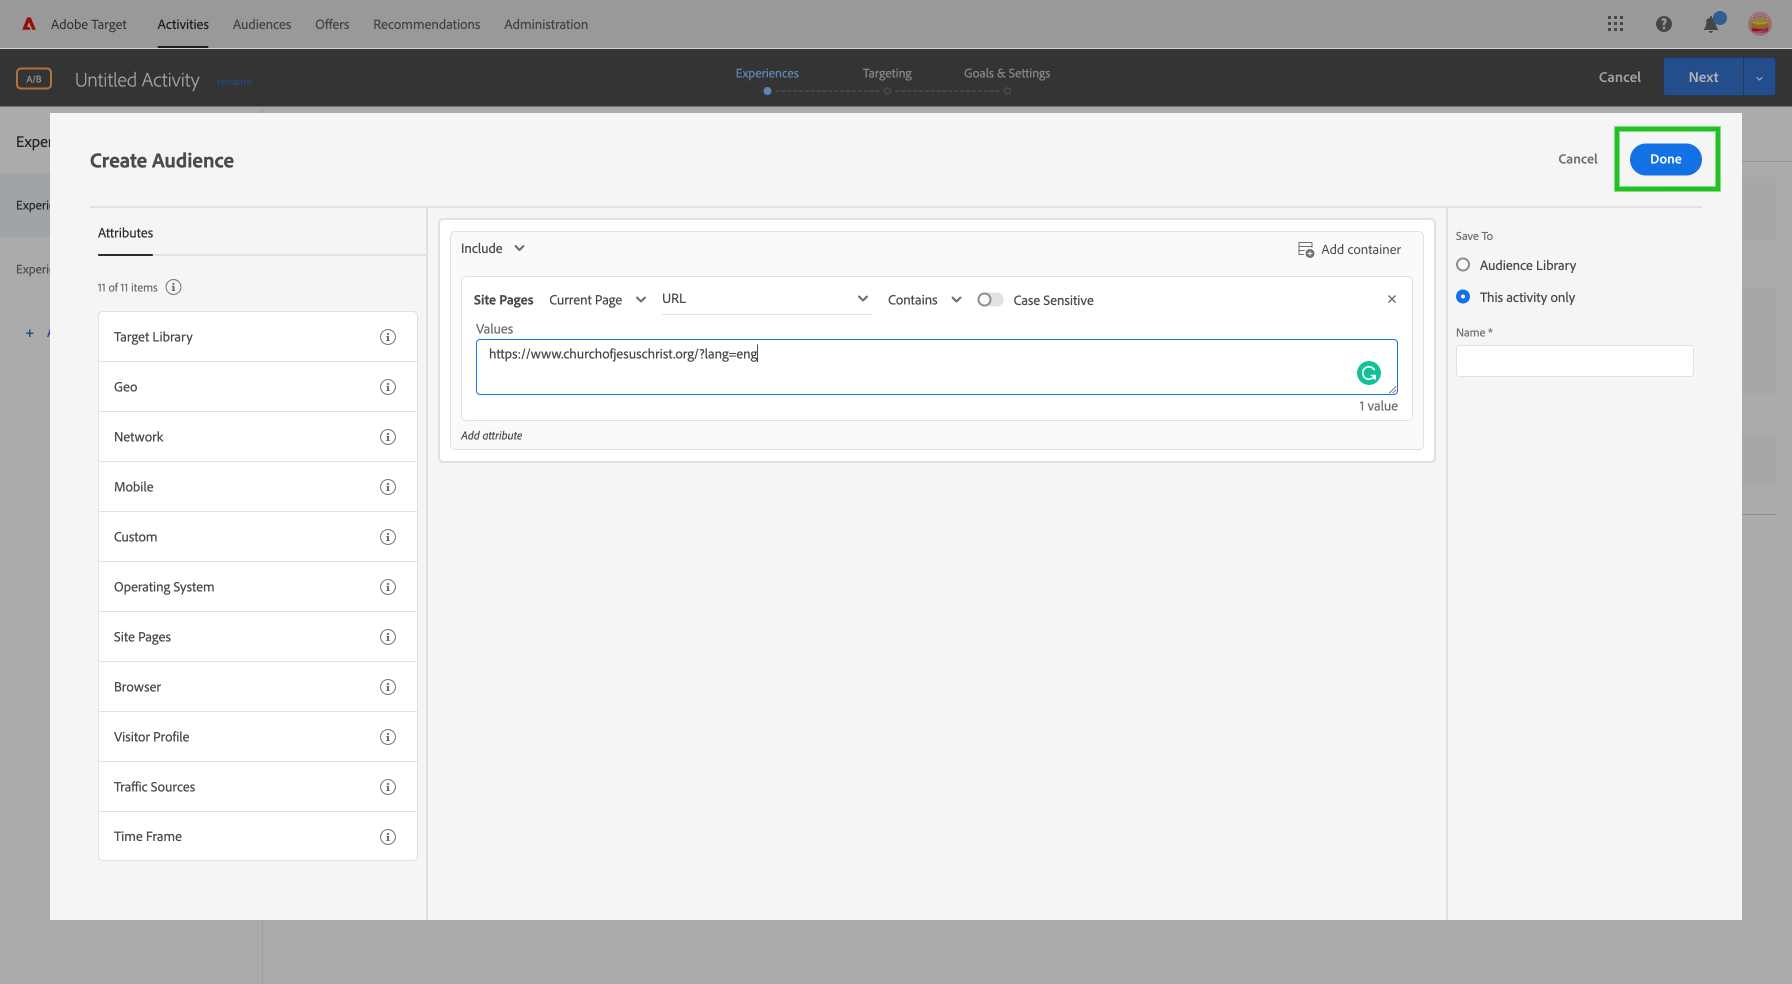Open the Include dropdown

coord(492,248)
